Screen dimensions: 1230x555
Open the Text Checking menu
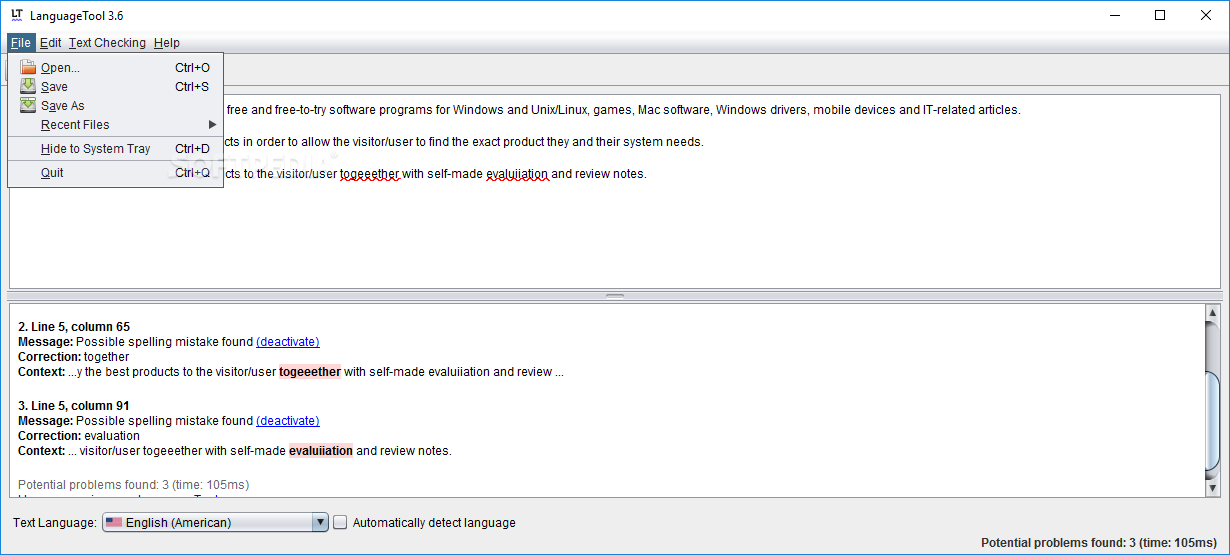pyautogui.click(x=107, y=43)
